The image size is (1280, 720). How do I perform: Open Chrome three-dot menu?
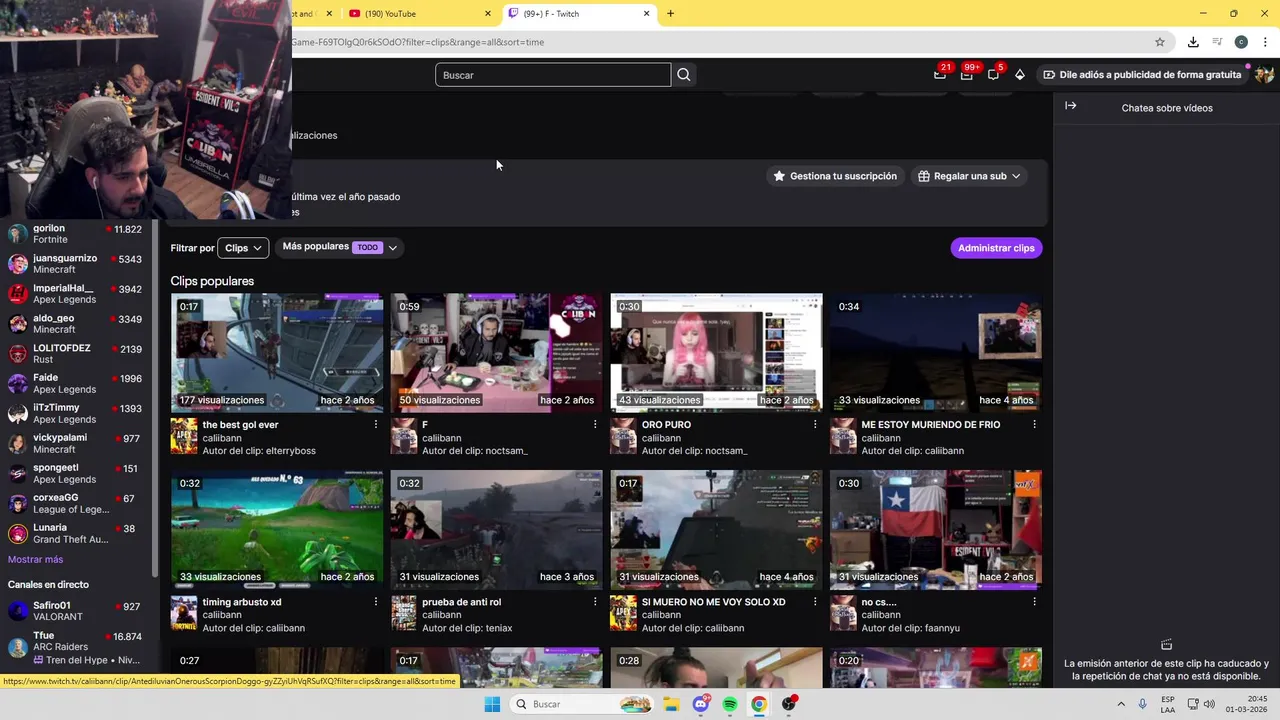coord(1265,42)
